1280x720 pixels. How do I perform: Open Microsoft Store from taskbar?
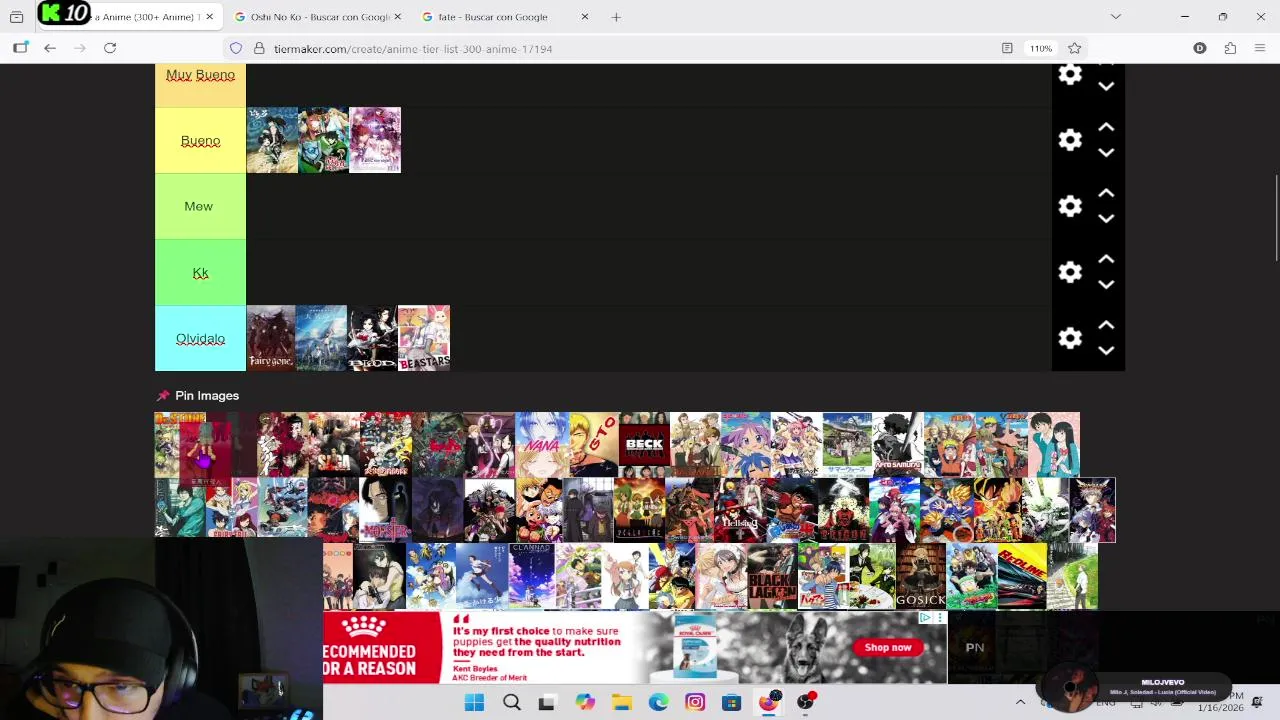[731, 703]
